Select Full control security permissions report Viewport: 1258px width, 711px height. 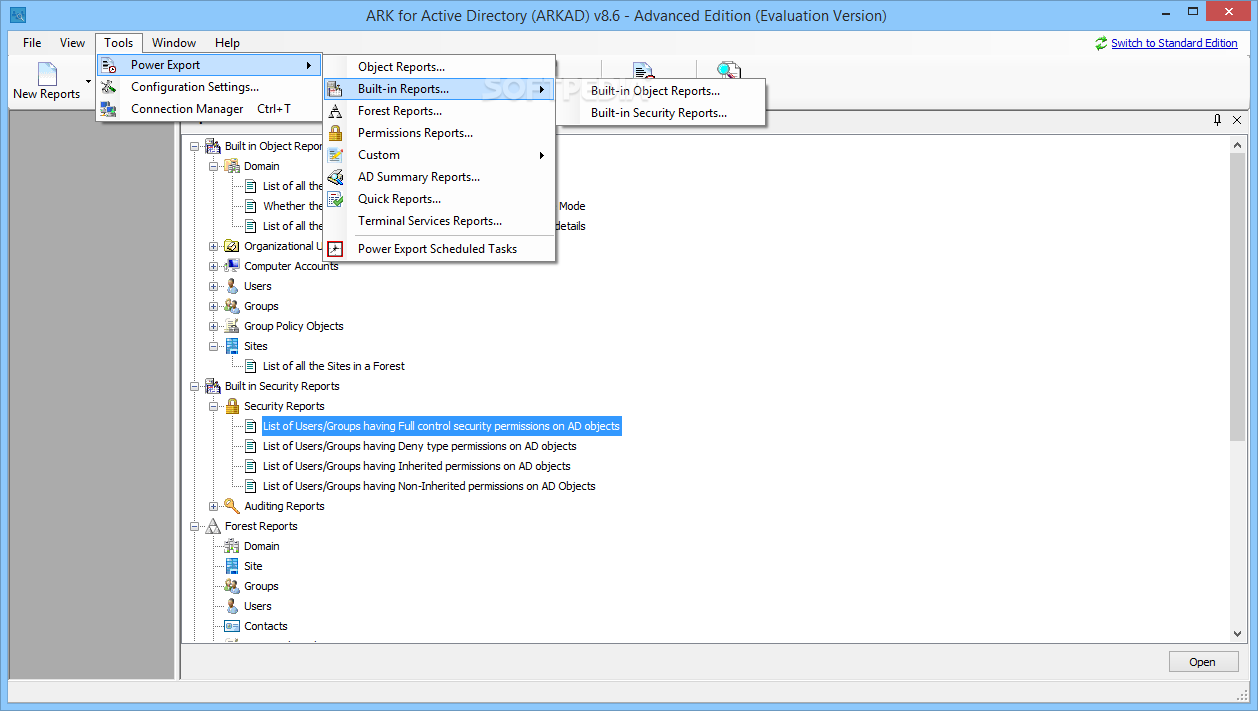pos(441,426)
